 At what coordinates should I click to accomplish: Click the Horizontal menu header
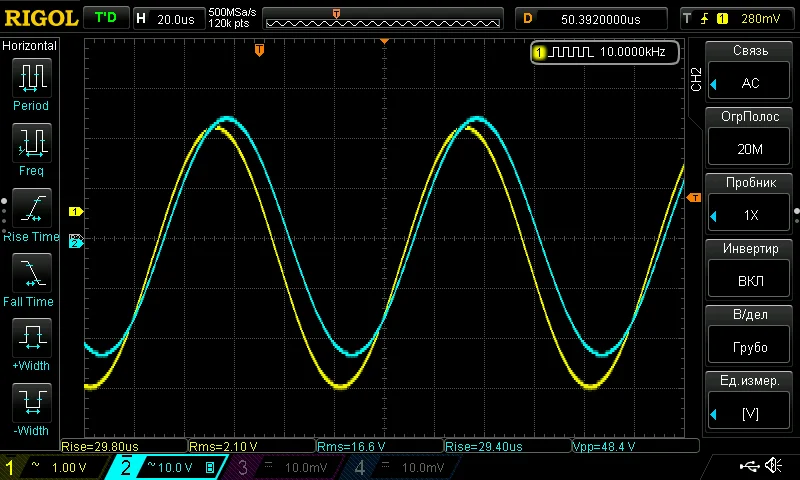click(30, 46)
